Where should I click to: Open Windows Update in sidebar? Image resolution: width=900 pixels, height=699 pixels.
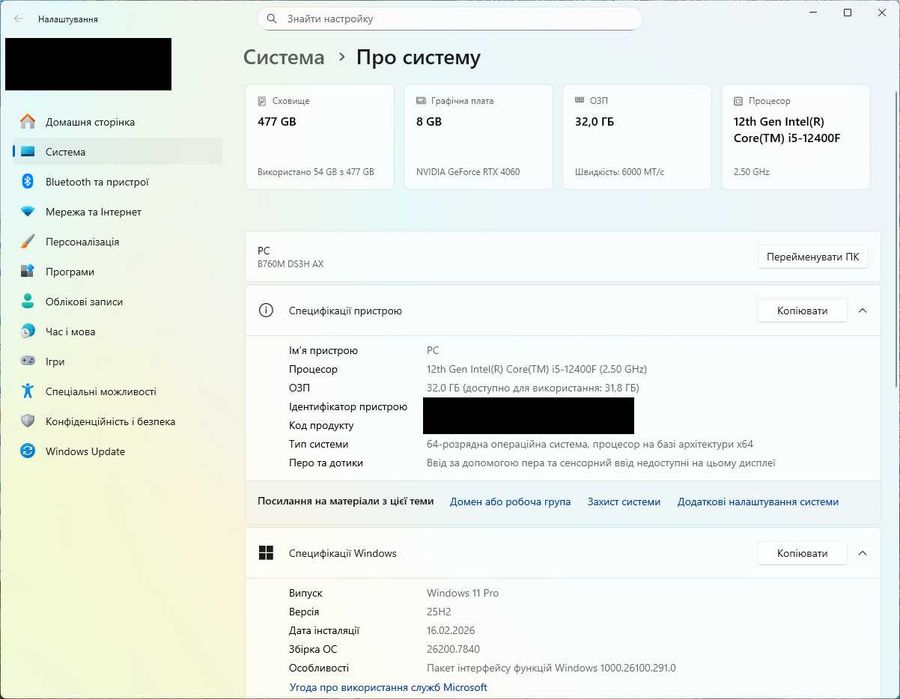coord(118,451)
